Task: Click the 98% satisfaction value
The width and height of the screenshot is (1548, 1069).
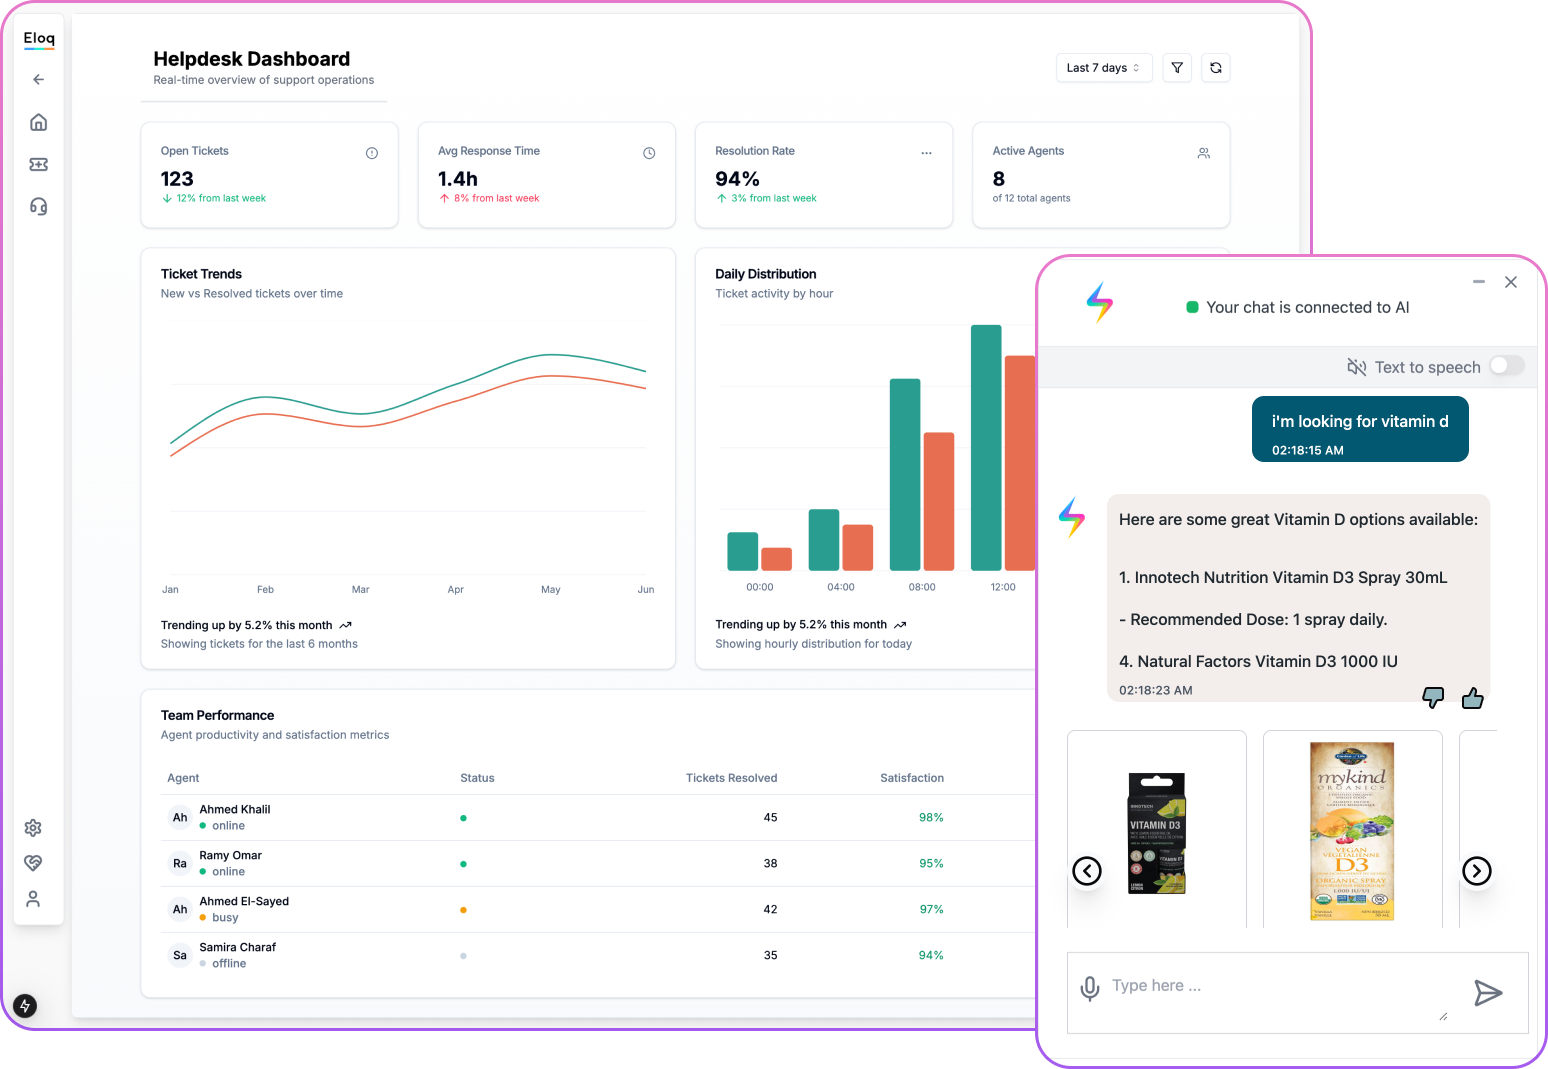Action: (931, 817)
